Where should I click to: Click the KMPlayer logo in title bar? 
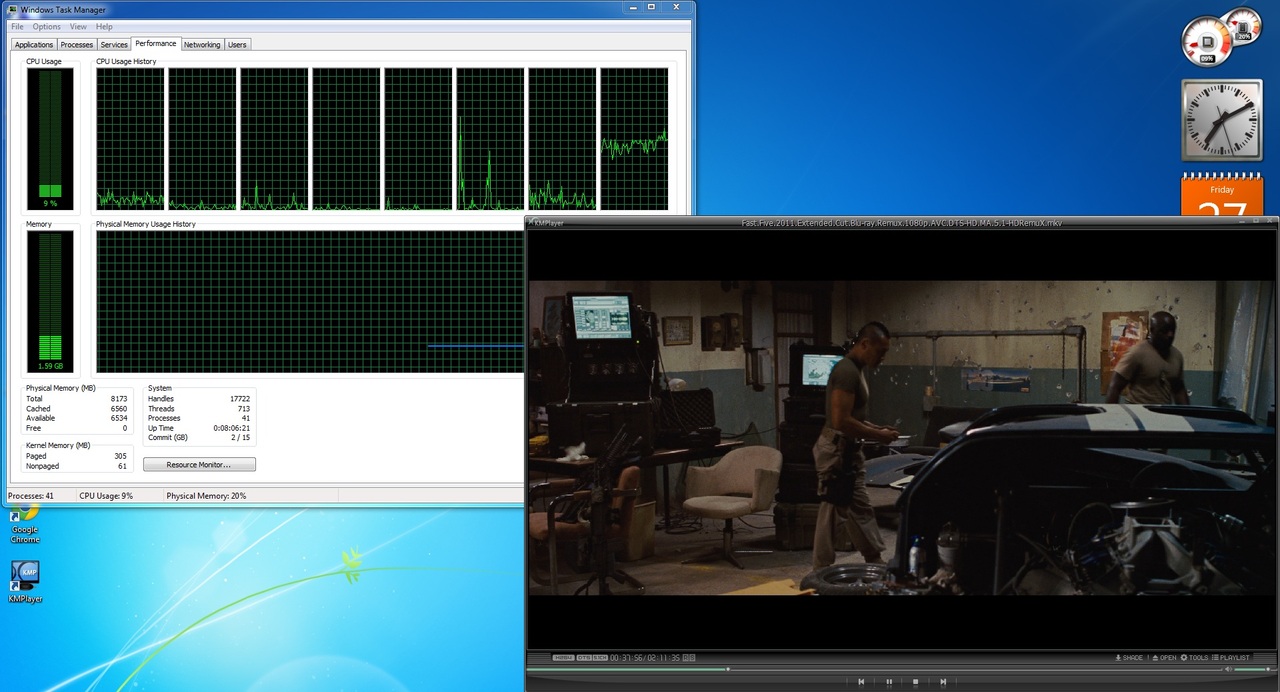point(546,223)
